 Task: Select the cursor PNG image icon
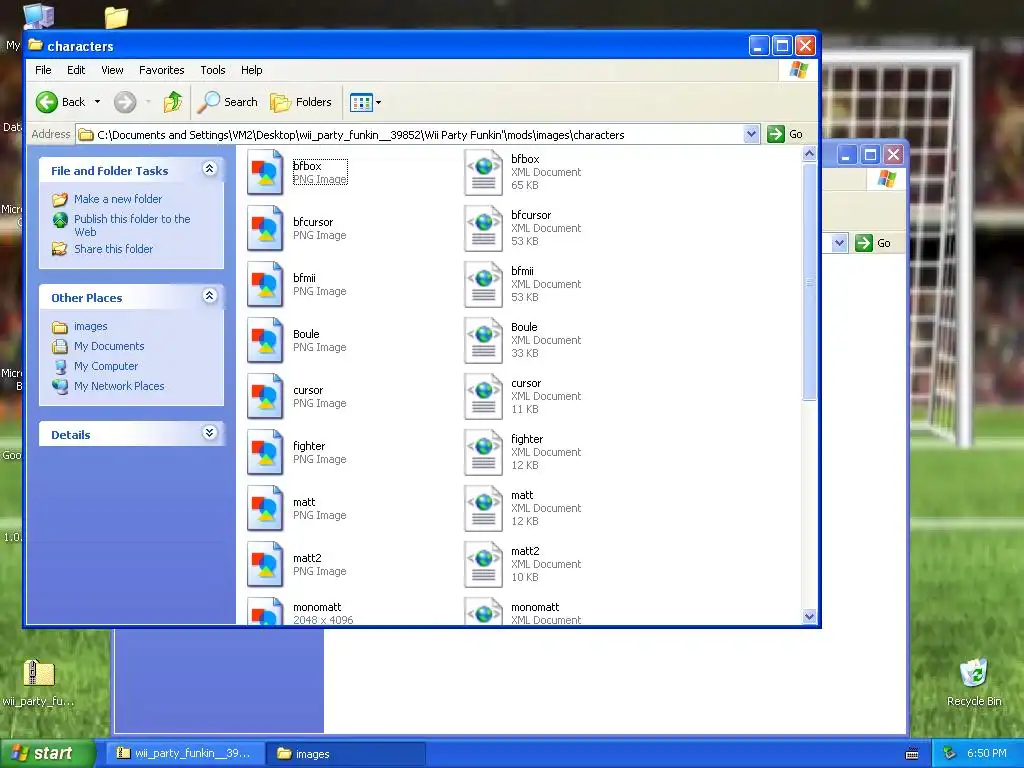pos(265,396)
